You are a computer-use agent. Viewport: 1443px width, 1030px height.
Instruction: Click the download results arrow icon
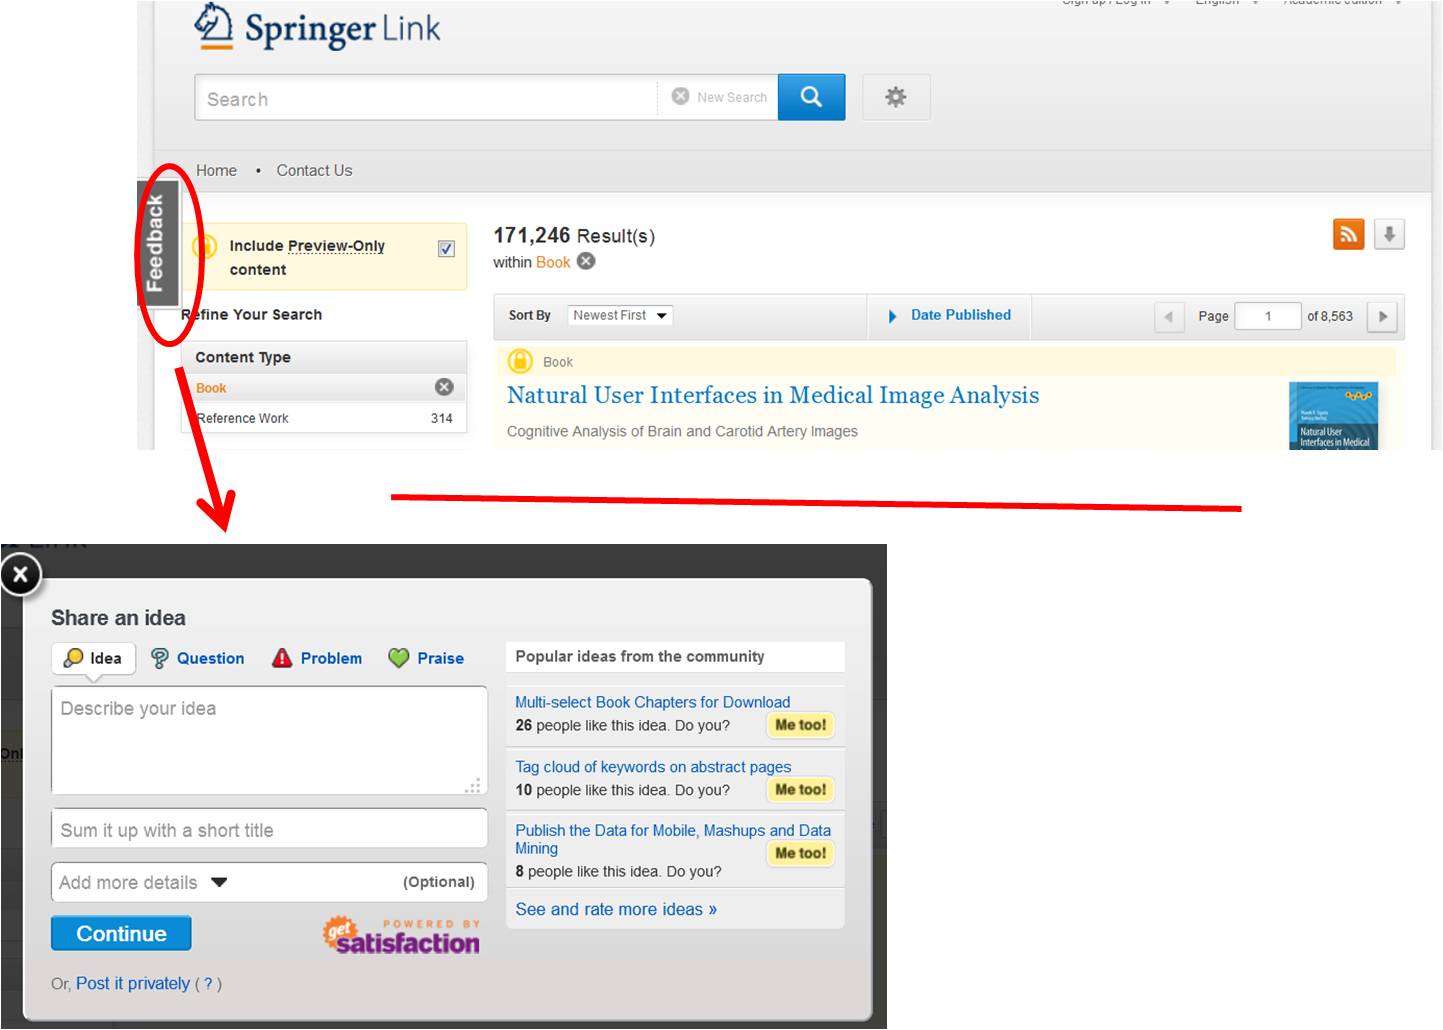coord(1389,234)
